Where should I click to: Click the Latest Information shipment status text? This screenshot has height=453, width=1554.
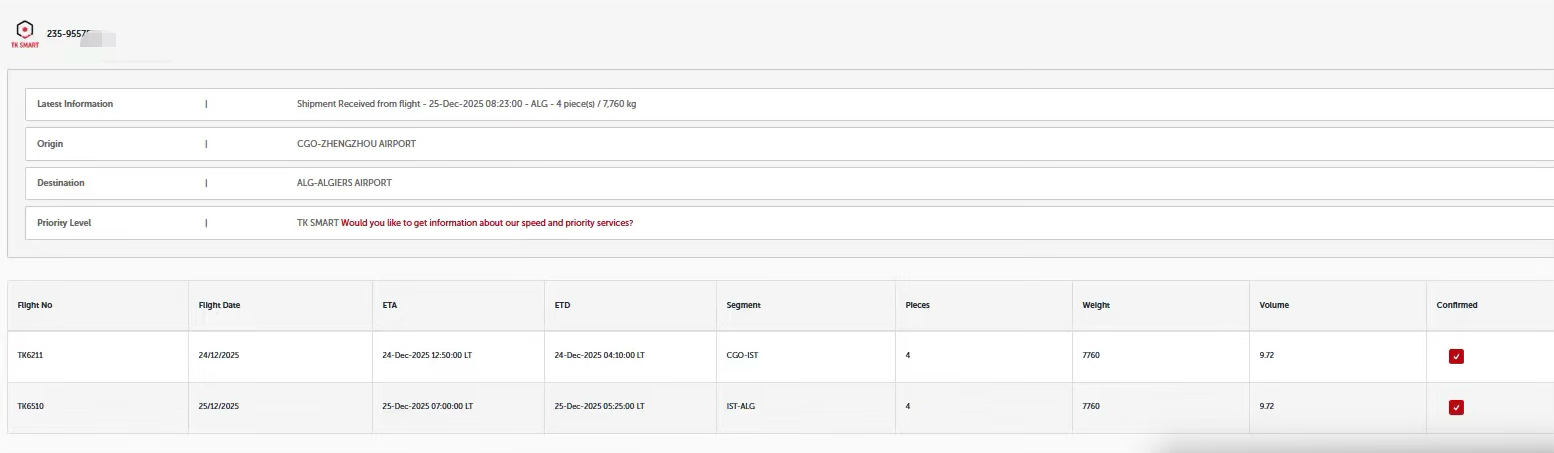(467, 104)
